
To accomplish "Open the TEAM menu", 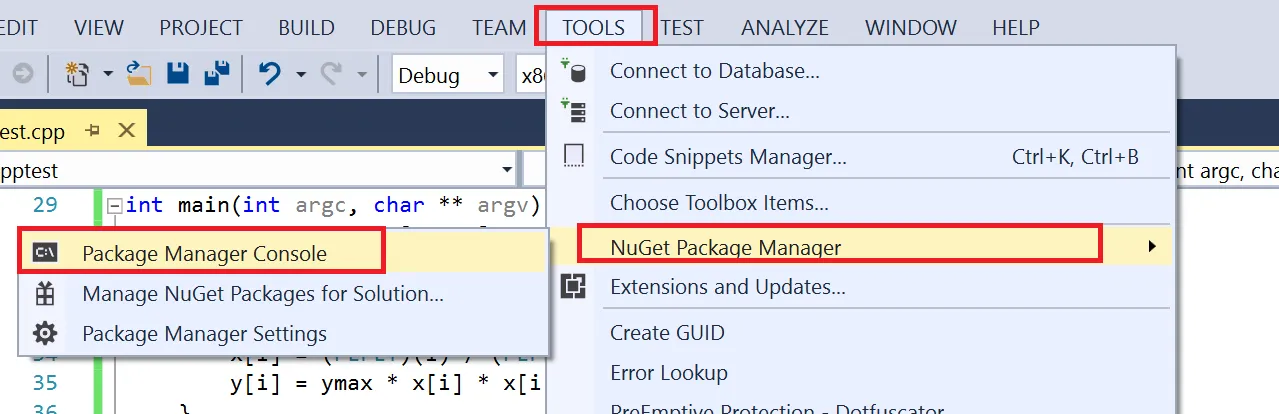I will [499, 28].
